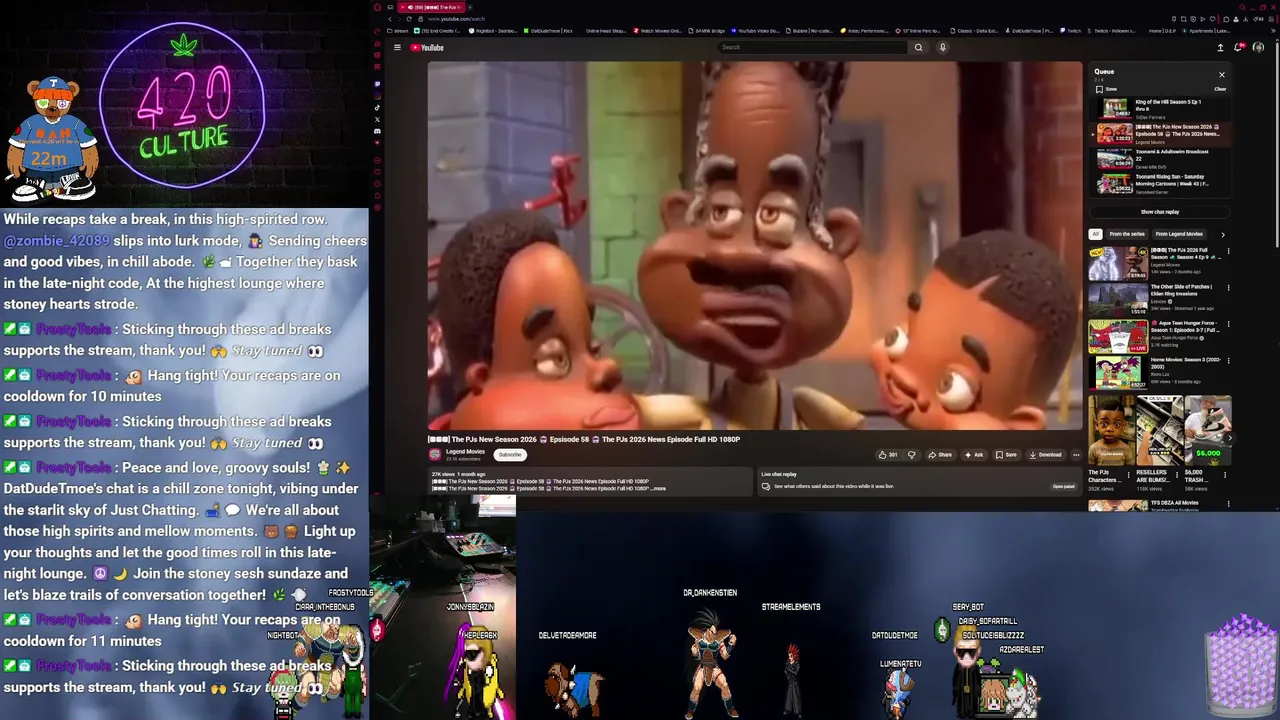Open the Legend Movies channel name

465,451
